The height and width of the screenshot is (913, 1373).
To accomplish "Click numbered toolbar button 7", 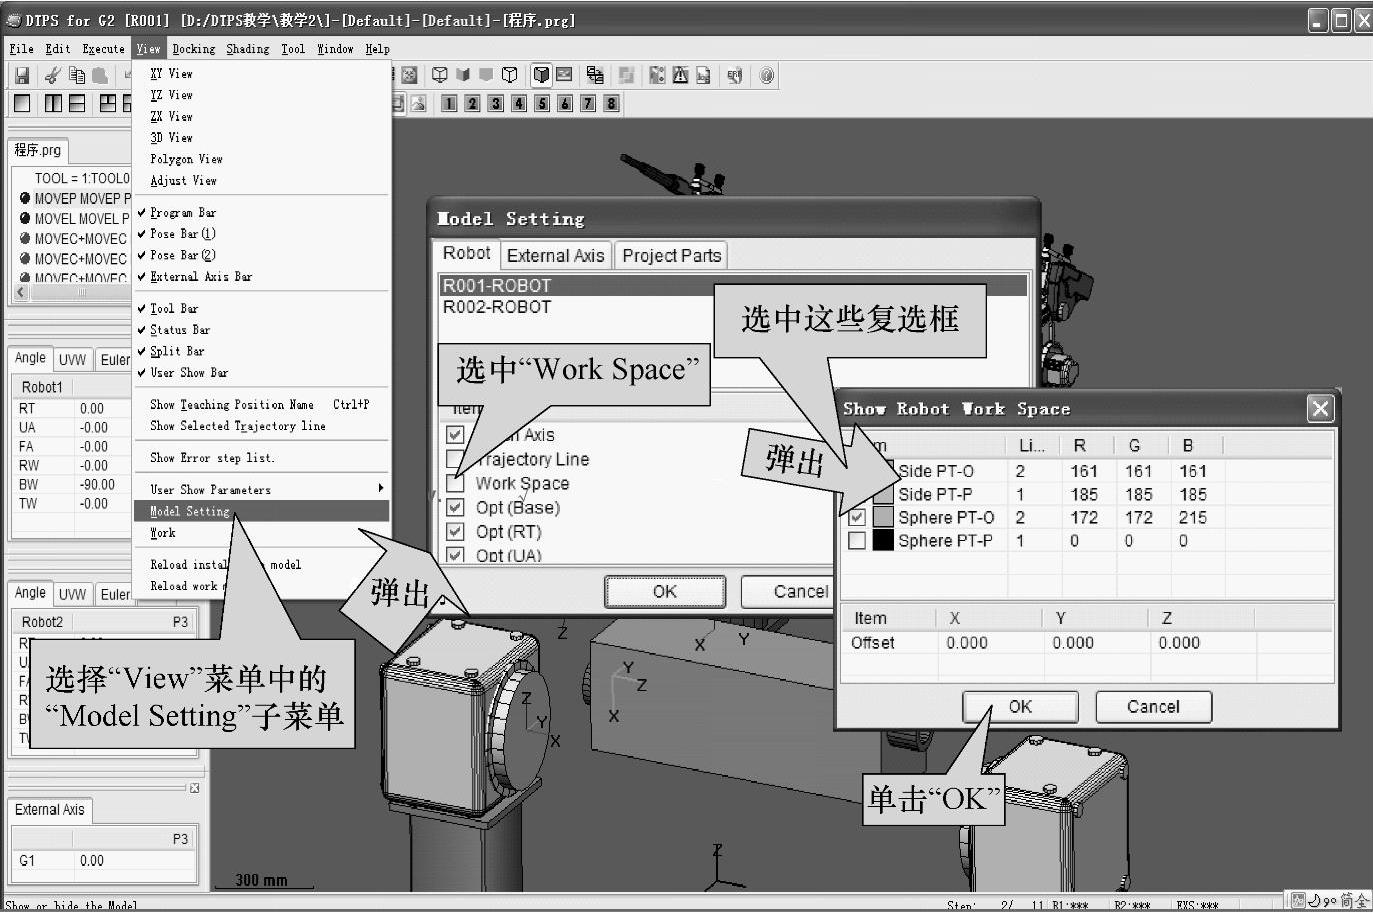I will pos(588,103).
